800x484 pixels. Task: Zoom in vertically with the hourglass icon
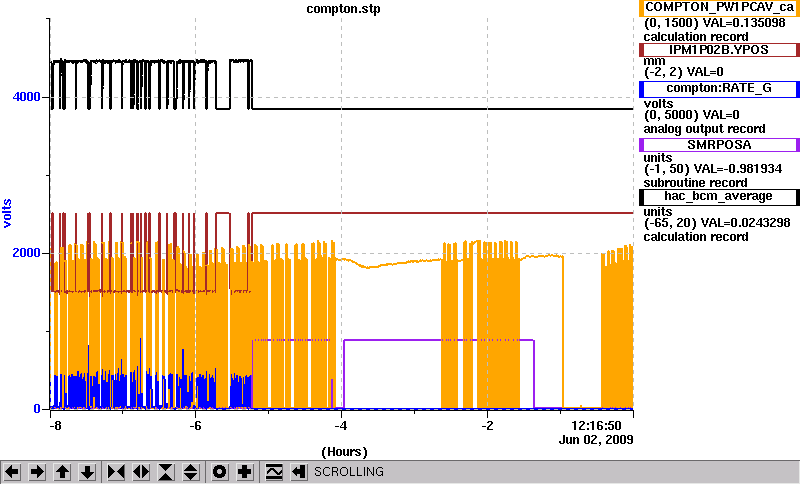(166, 472)
